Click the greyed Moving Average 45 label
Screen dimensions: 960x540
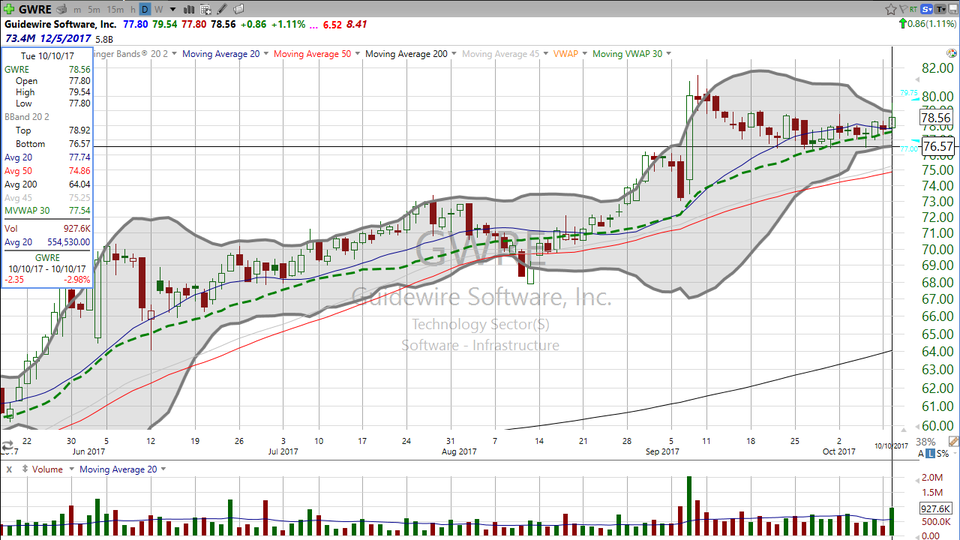[501, 54]
